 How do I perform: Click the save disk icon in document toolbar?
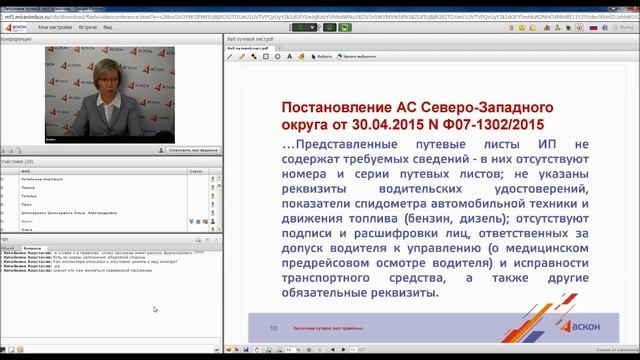click(x=246, y=350)
